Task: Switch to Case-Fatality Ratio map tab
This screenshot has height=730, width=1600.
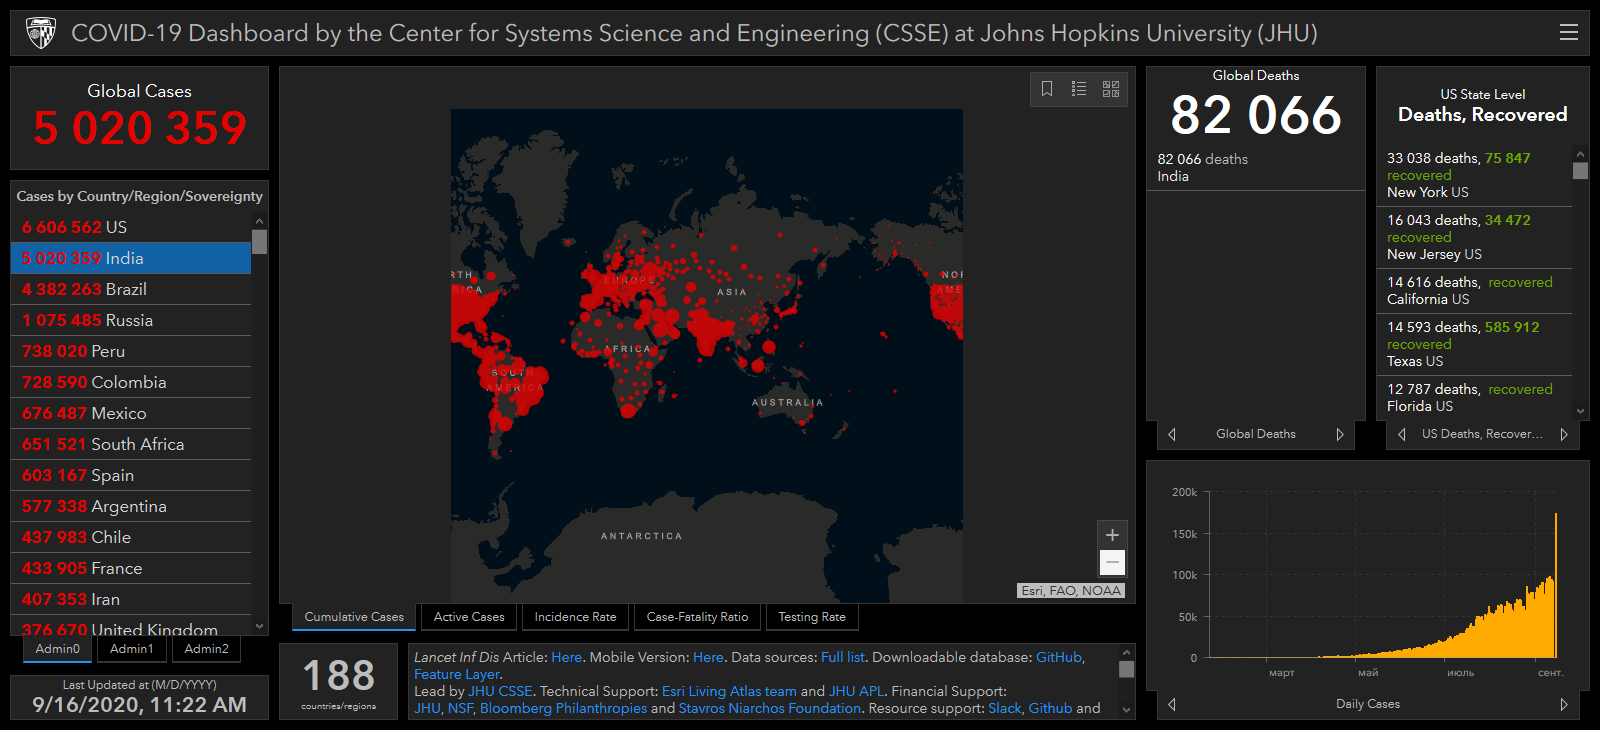Action: point(697,617)
